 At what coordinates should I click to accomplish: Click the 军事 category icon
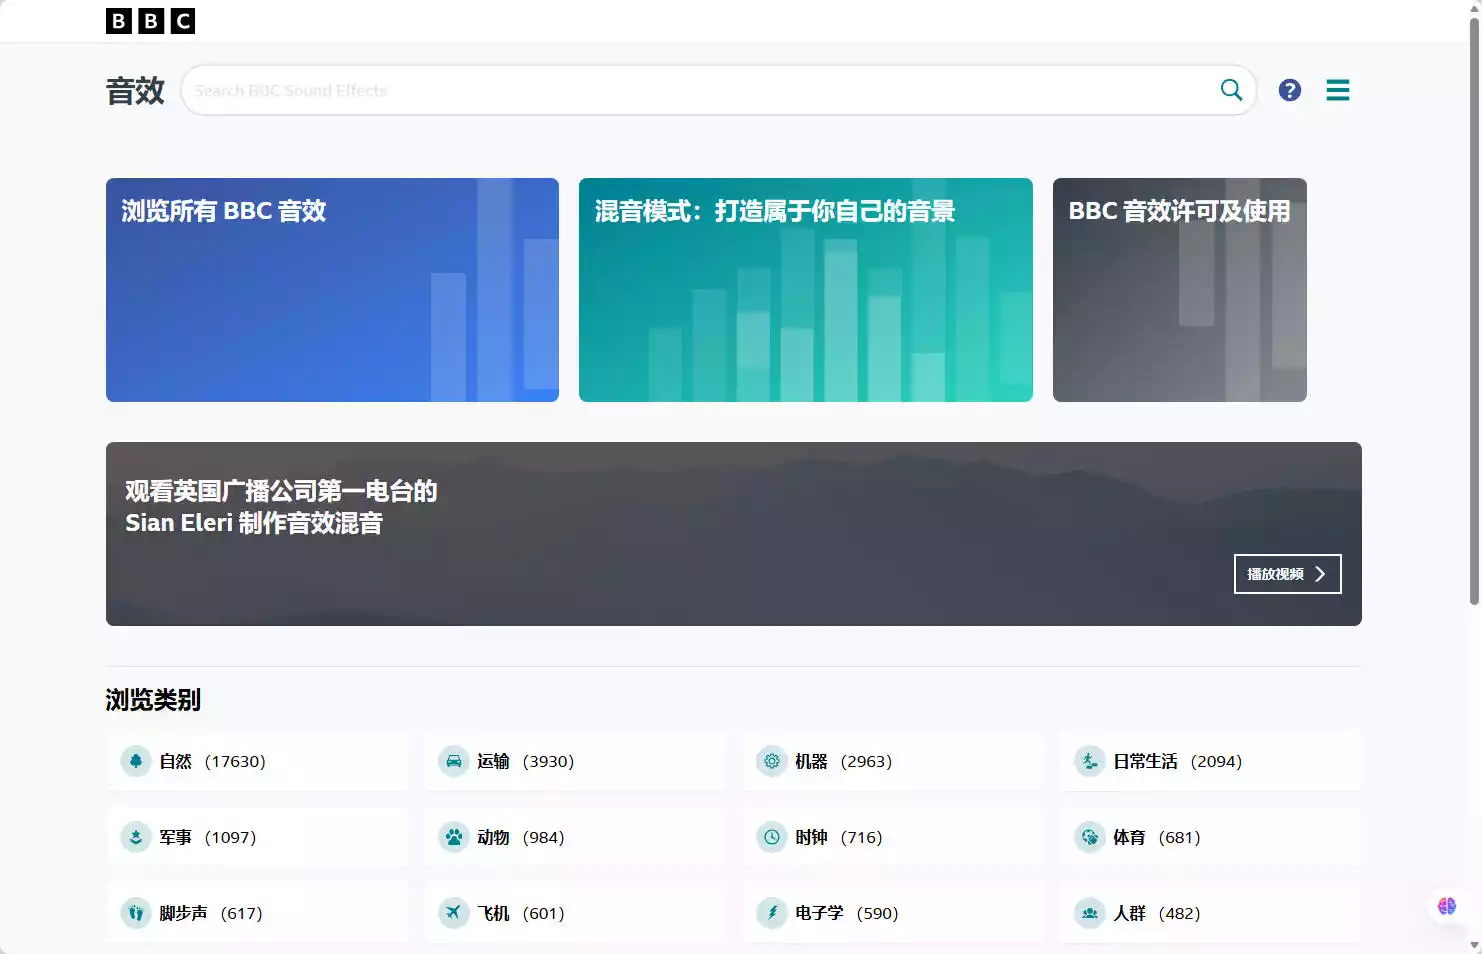(136, 837)
